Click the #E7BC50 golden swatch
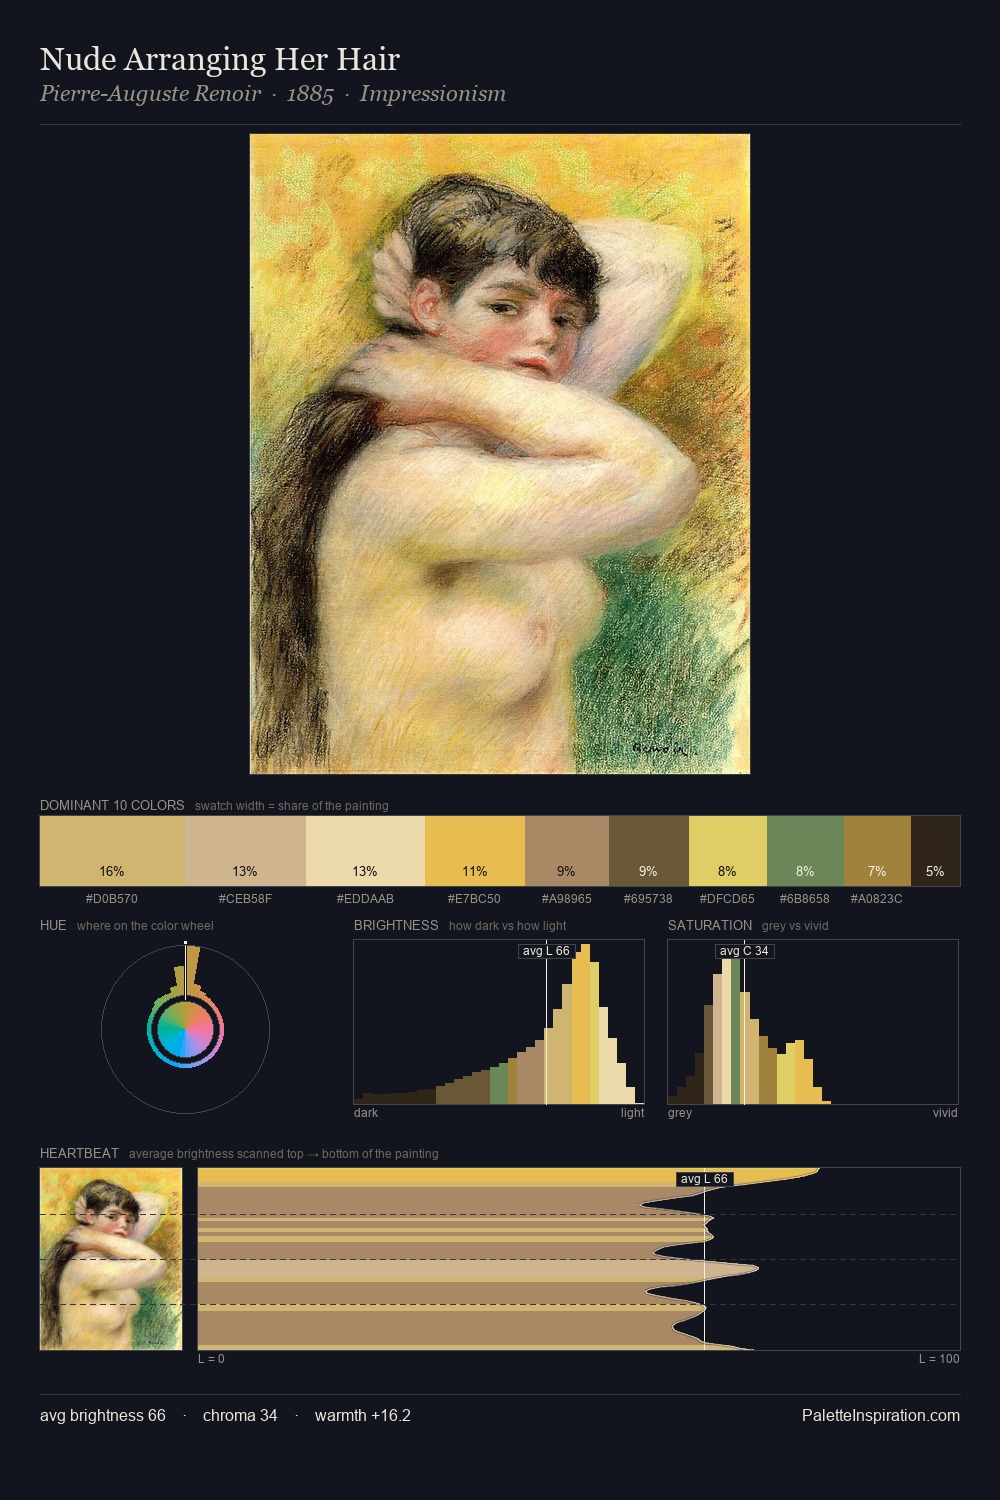This screenshot has height=1500, width=1000. coord(475,851)
